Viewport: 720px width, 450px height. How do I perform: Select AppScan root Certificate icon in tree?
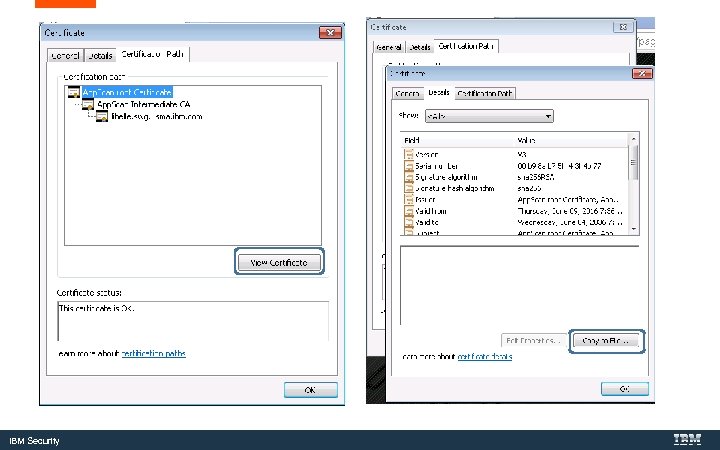click(73, 92)
